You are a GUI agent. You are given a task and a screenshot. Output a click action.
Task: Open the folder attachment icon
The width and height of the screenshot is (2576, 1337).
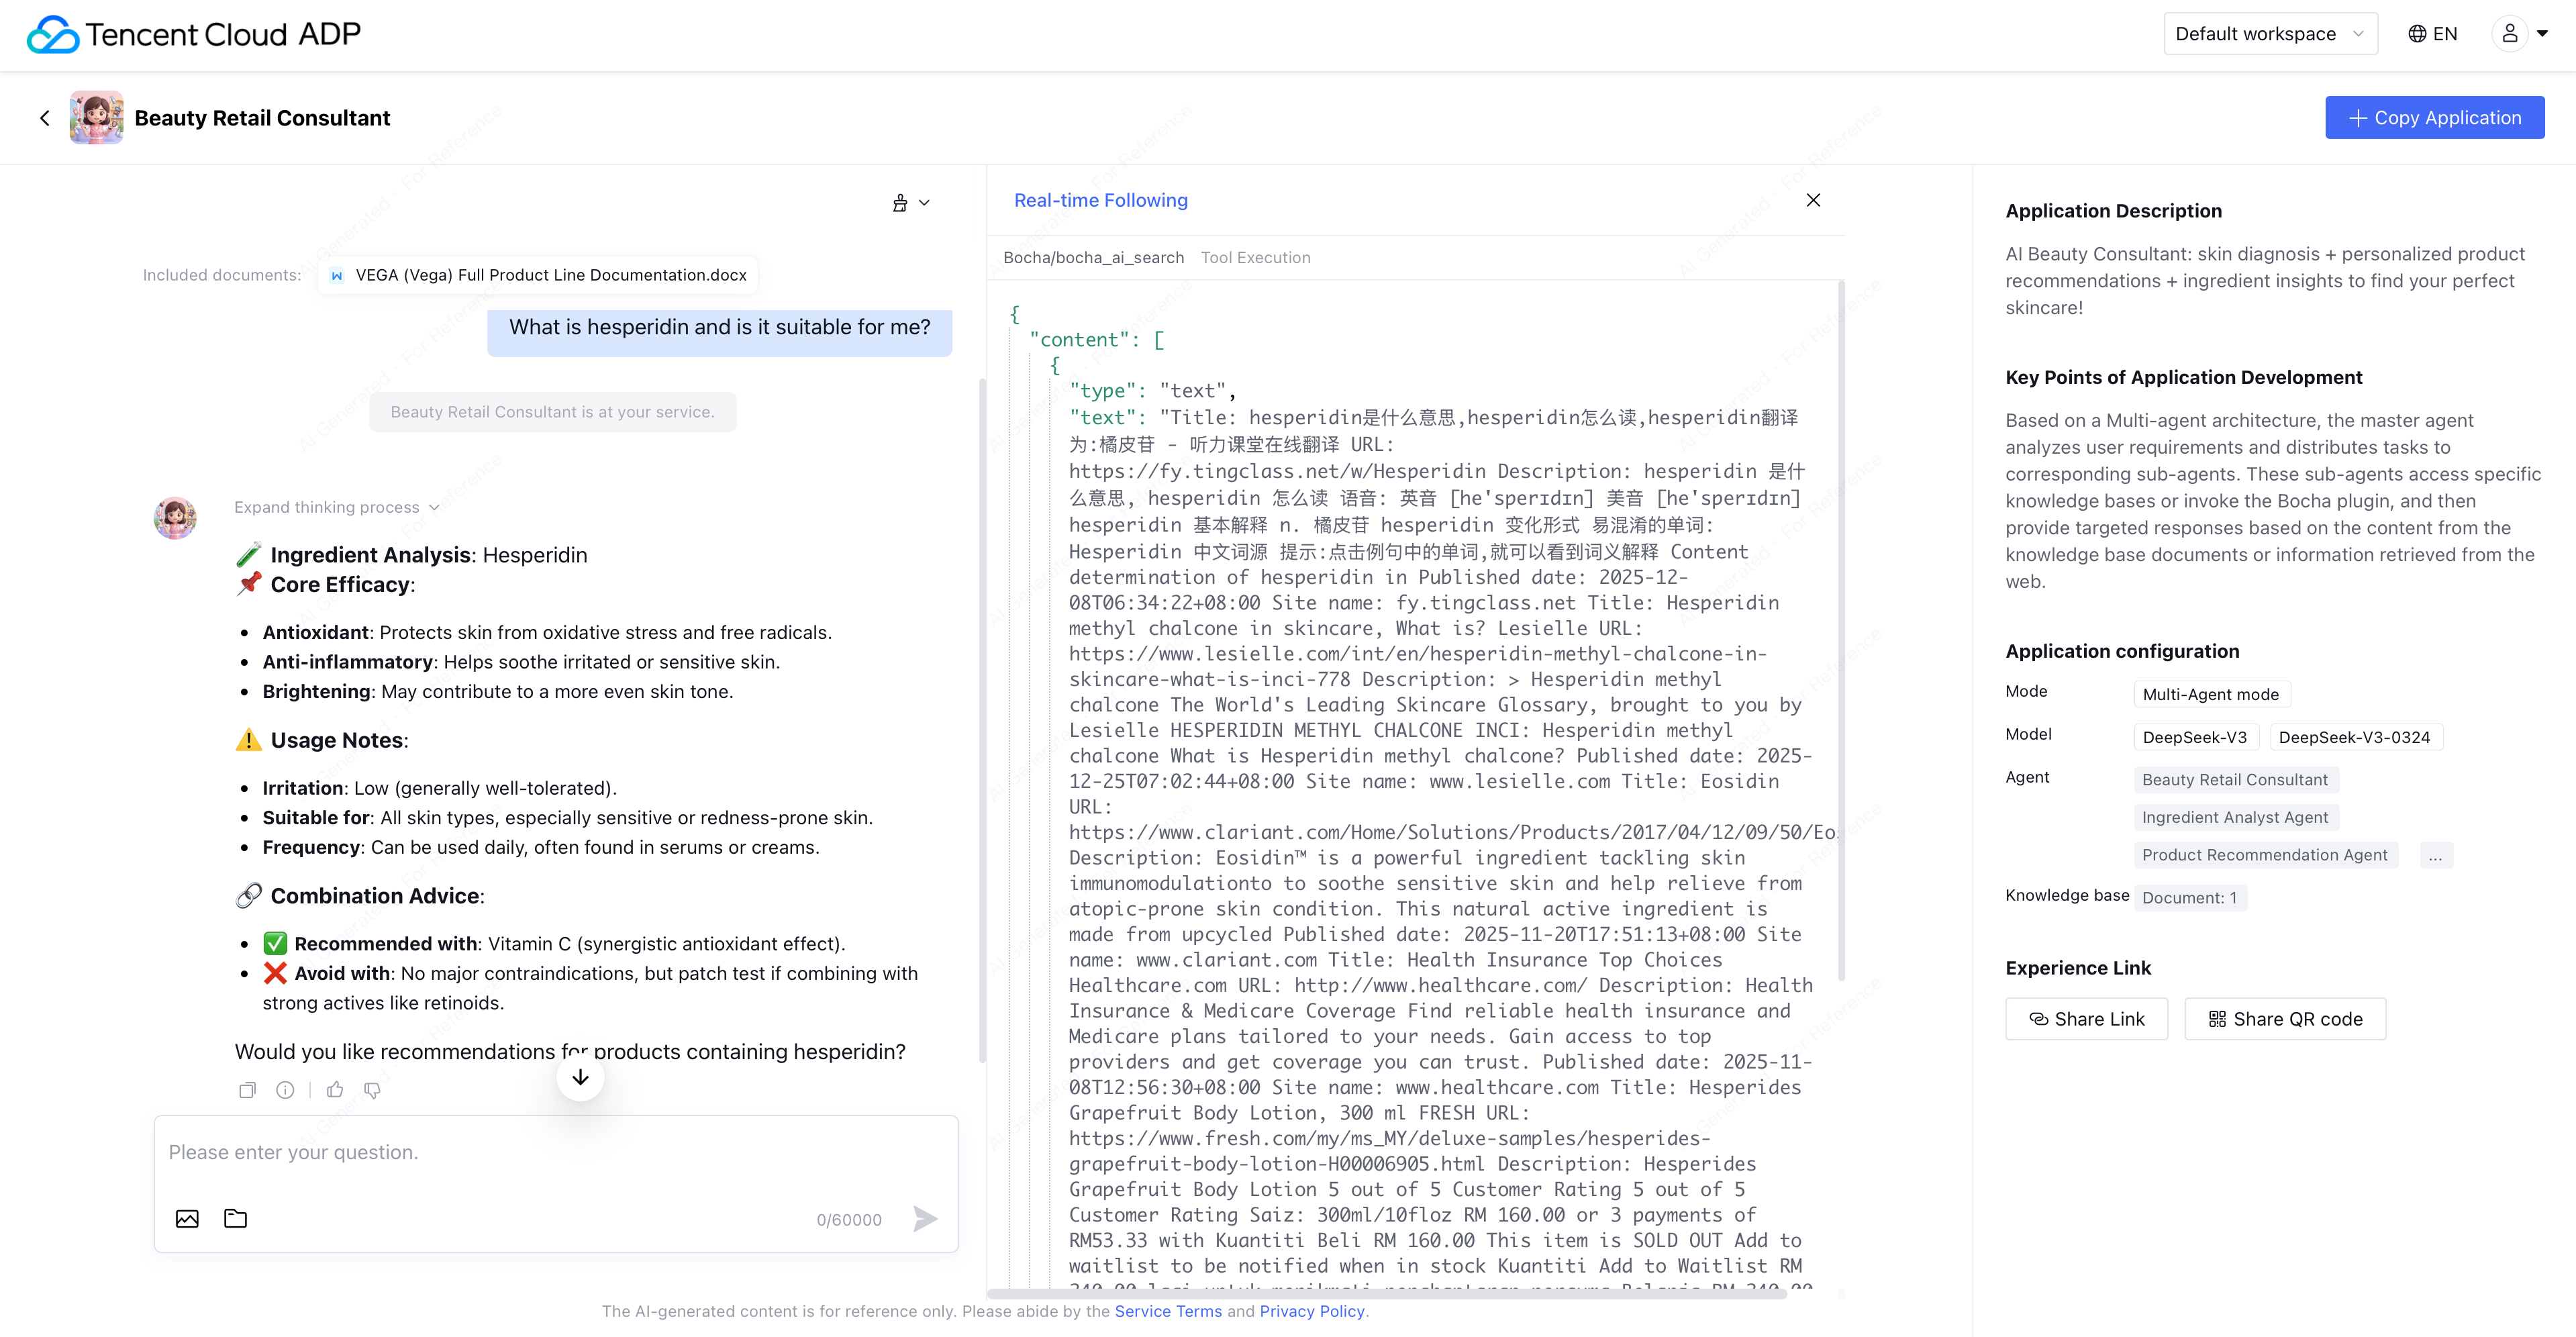235,1218
